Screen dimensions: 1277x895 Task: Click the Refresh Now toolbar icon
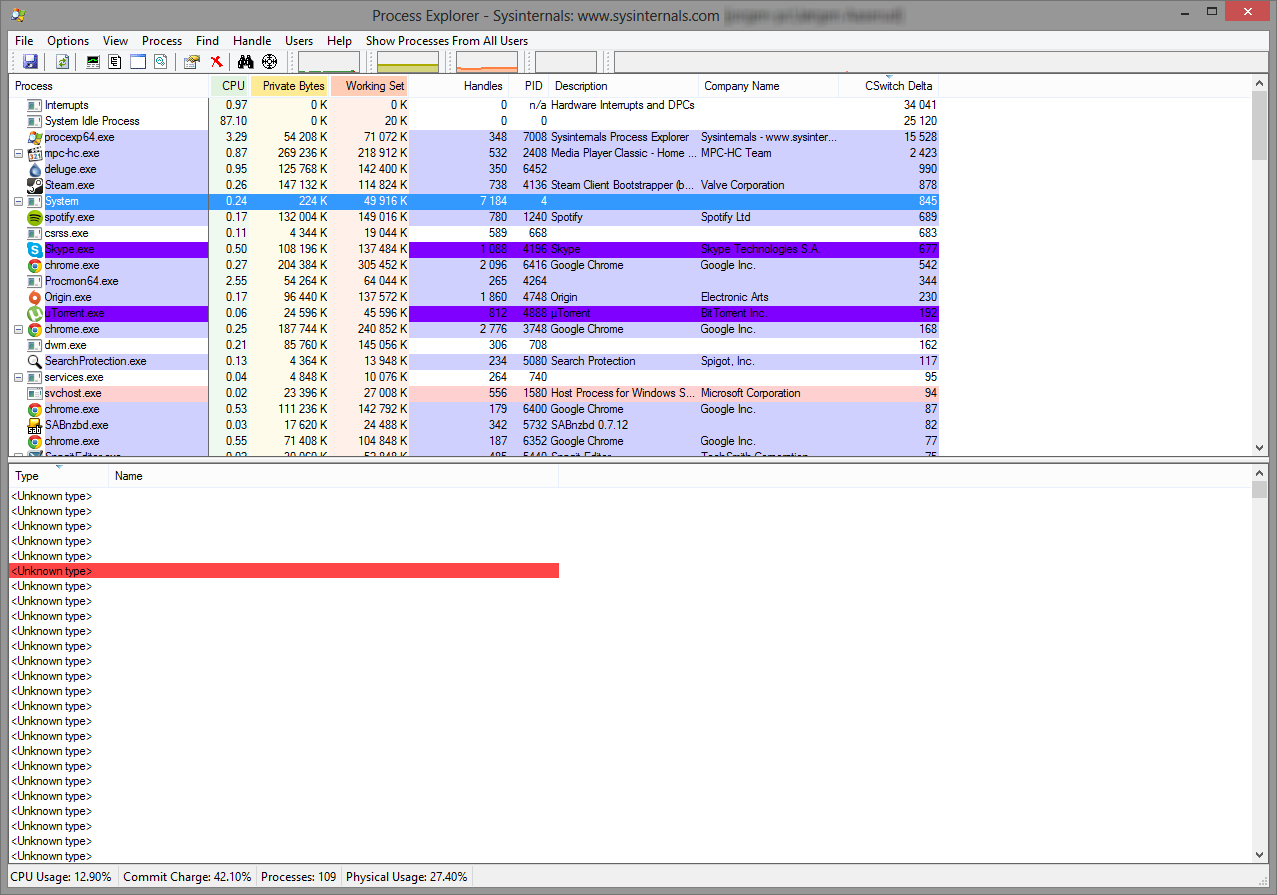62,62
